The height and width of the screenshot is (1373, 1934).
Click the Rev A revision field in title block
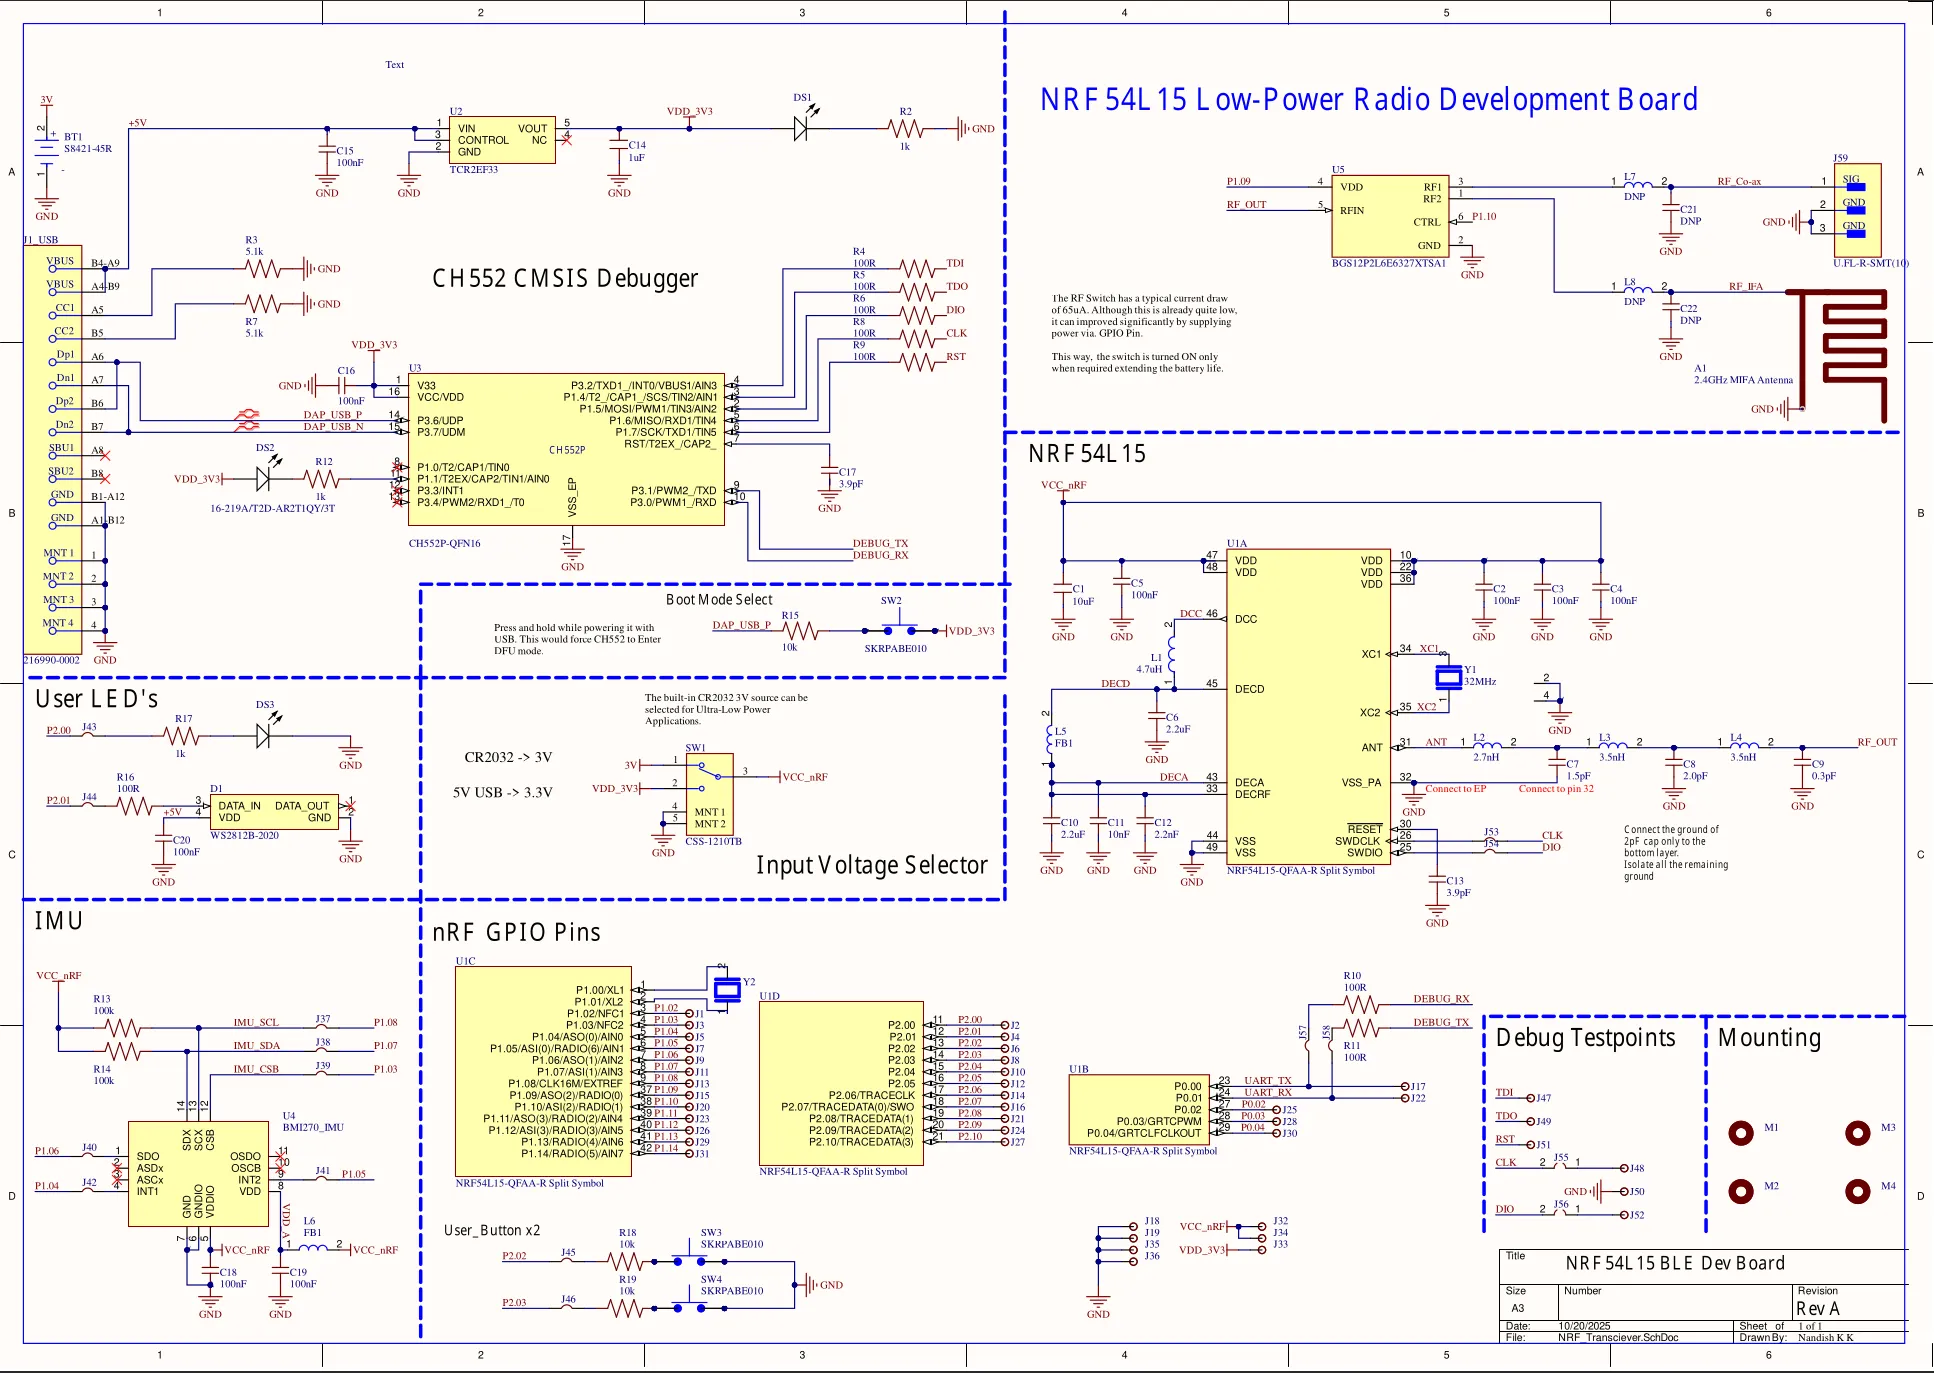tap(1818, 1307)
